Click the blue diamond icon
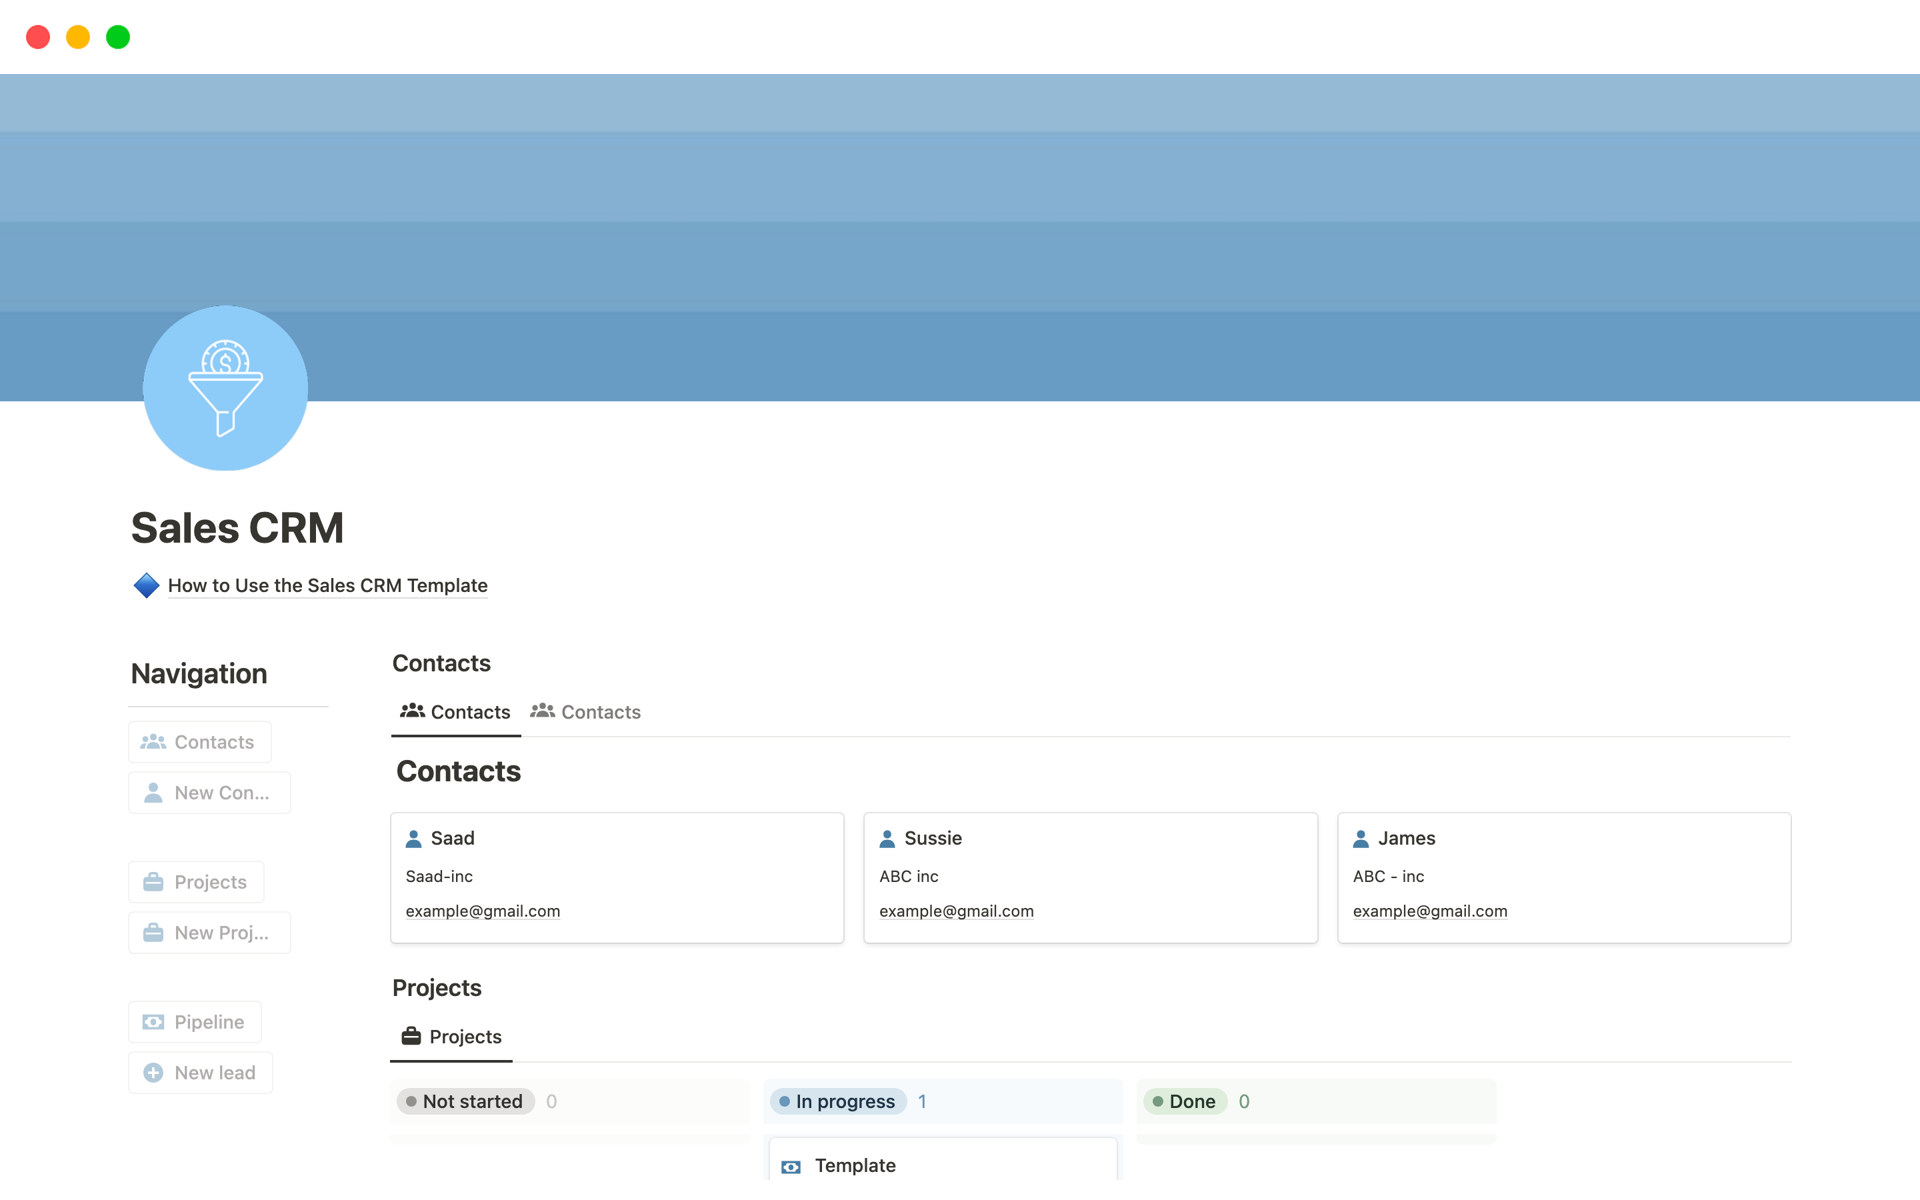Screen dimensions: 1920x1200 click(x=146, y=585)
